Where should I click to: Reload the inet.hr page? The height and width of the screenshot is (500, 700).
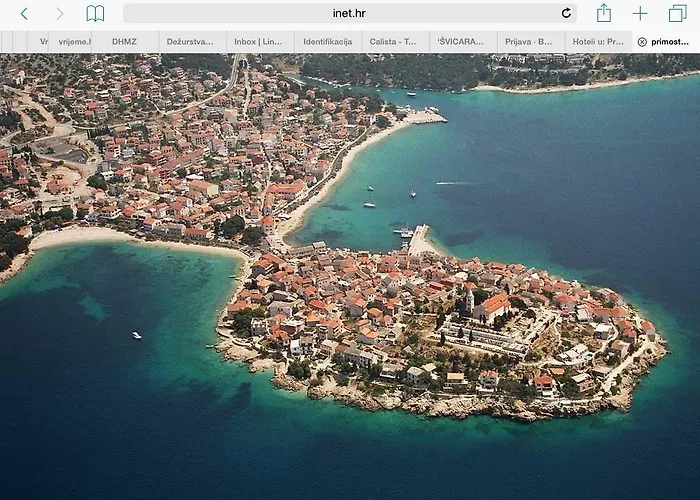566,14
